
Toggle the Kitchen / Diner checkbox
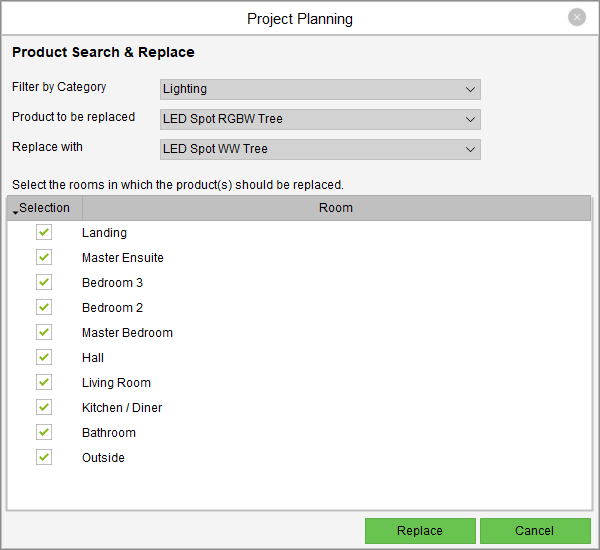click(x=44, y=407)
